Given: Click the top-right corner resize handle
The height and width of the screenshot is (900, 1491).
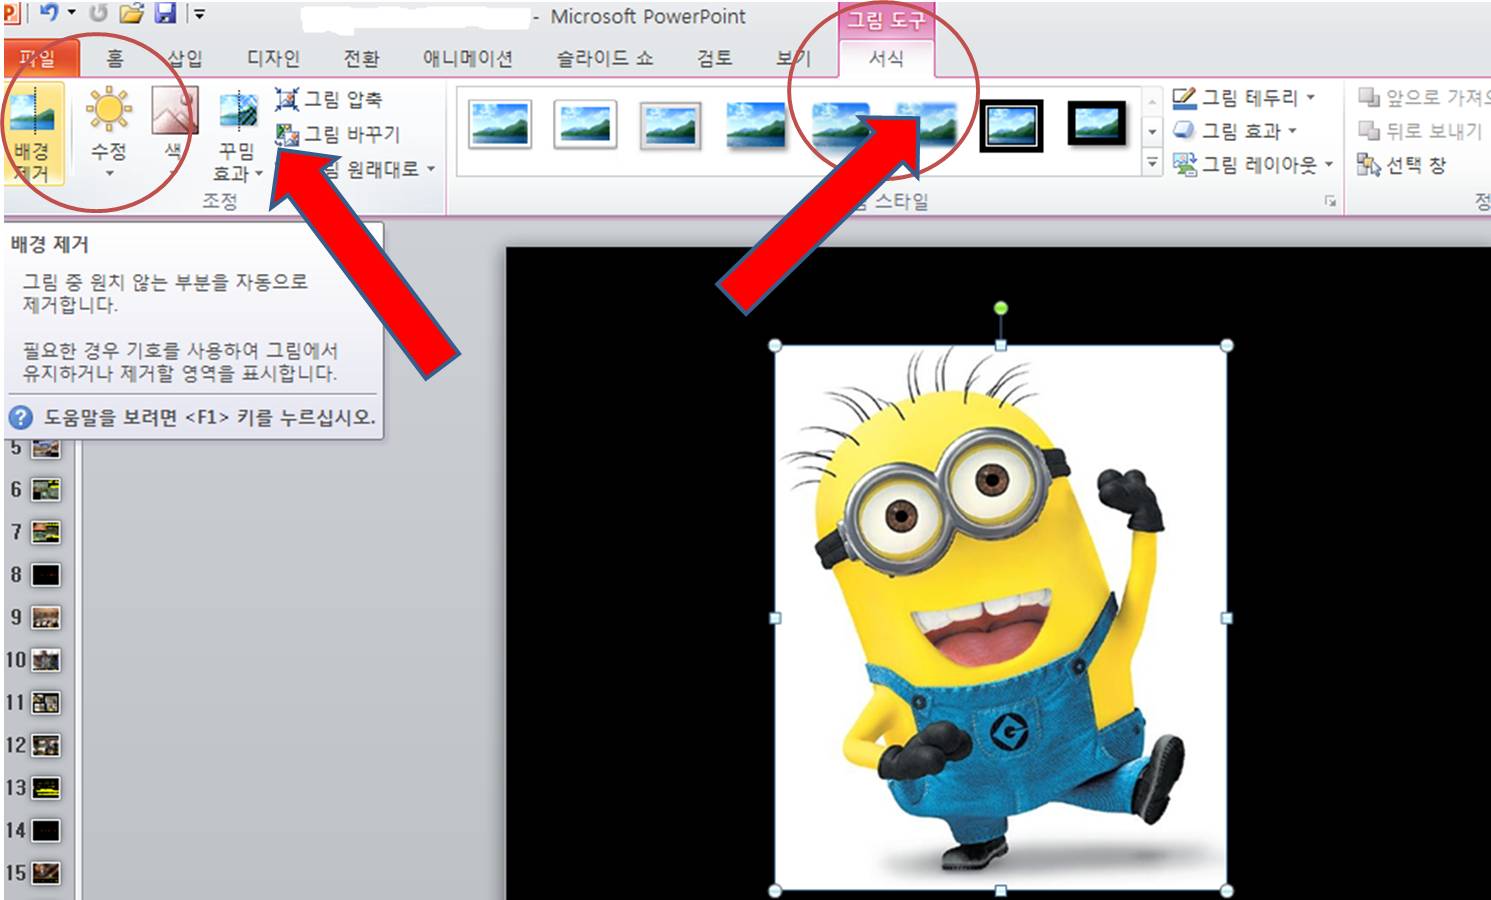Looking at the screenshot, I should click(1227, 346).
